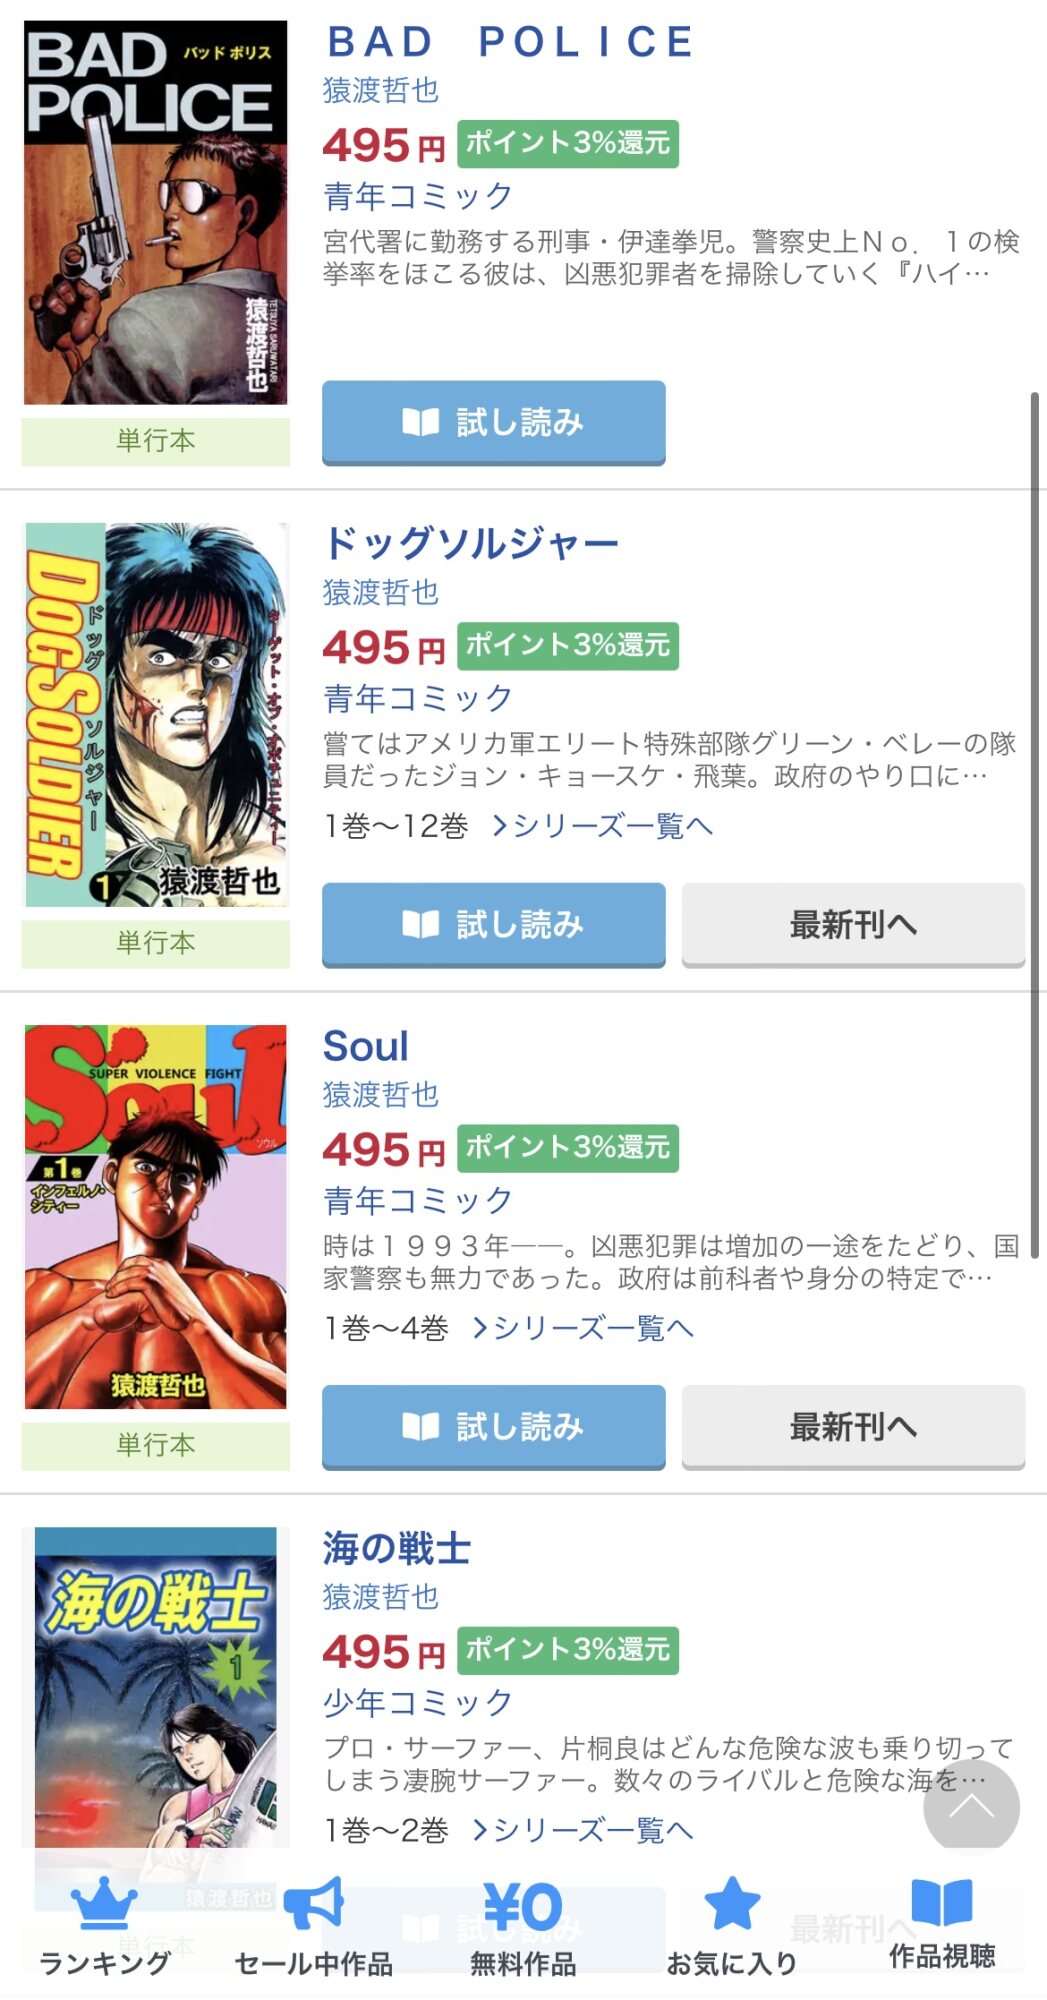
Task: Open the Soul cover thumbnail
Action: tap(155, 1216)
